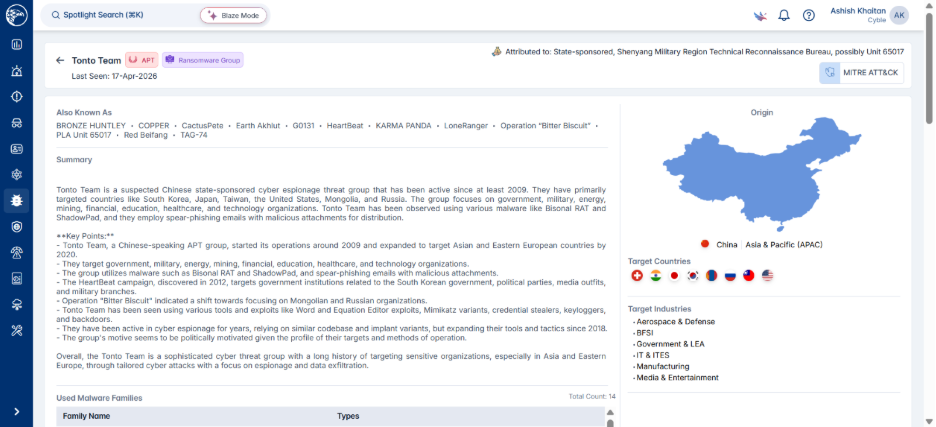The image size is (936, 427).
Task: Open the notifications bell
Action: click(x=784, y=16)
